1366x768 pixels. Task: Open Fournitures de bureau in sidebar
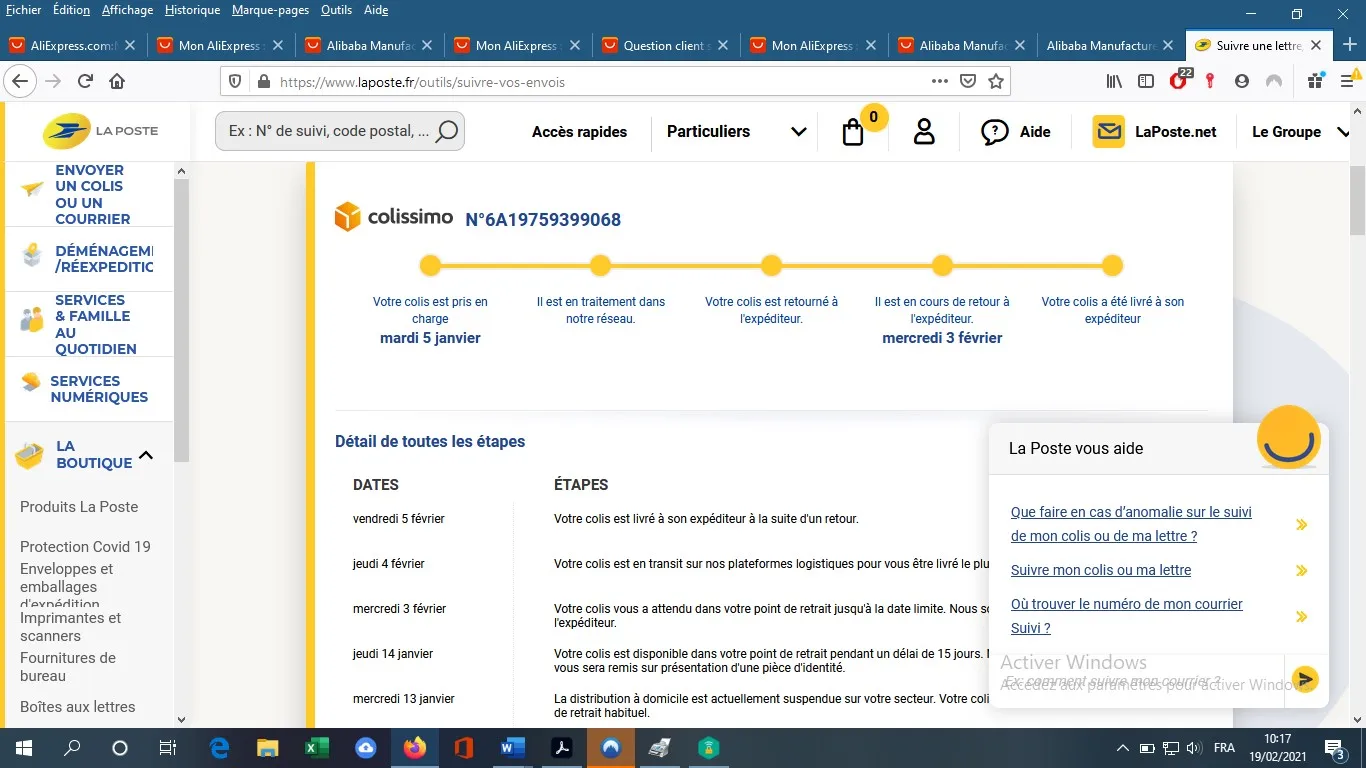click(68, 666)
